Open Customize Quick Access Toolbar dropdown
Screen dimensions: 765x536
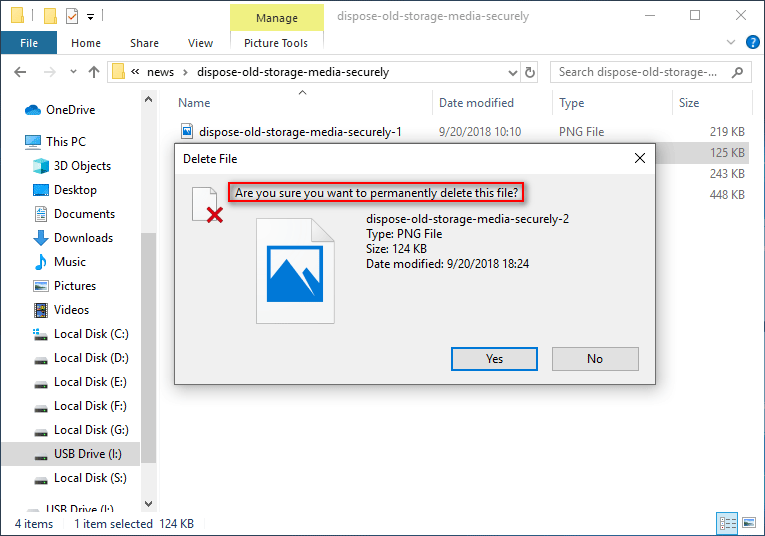(x=90, y=17)
